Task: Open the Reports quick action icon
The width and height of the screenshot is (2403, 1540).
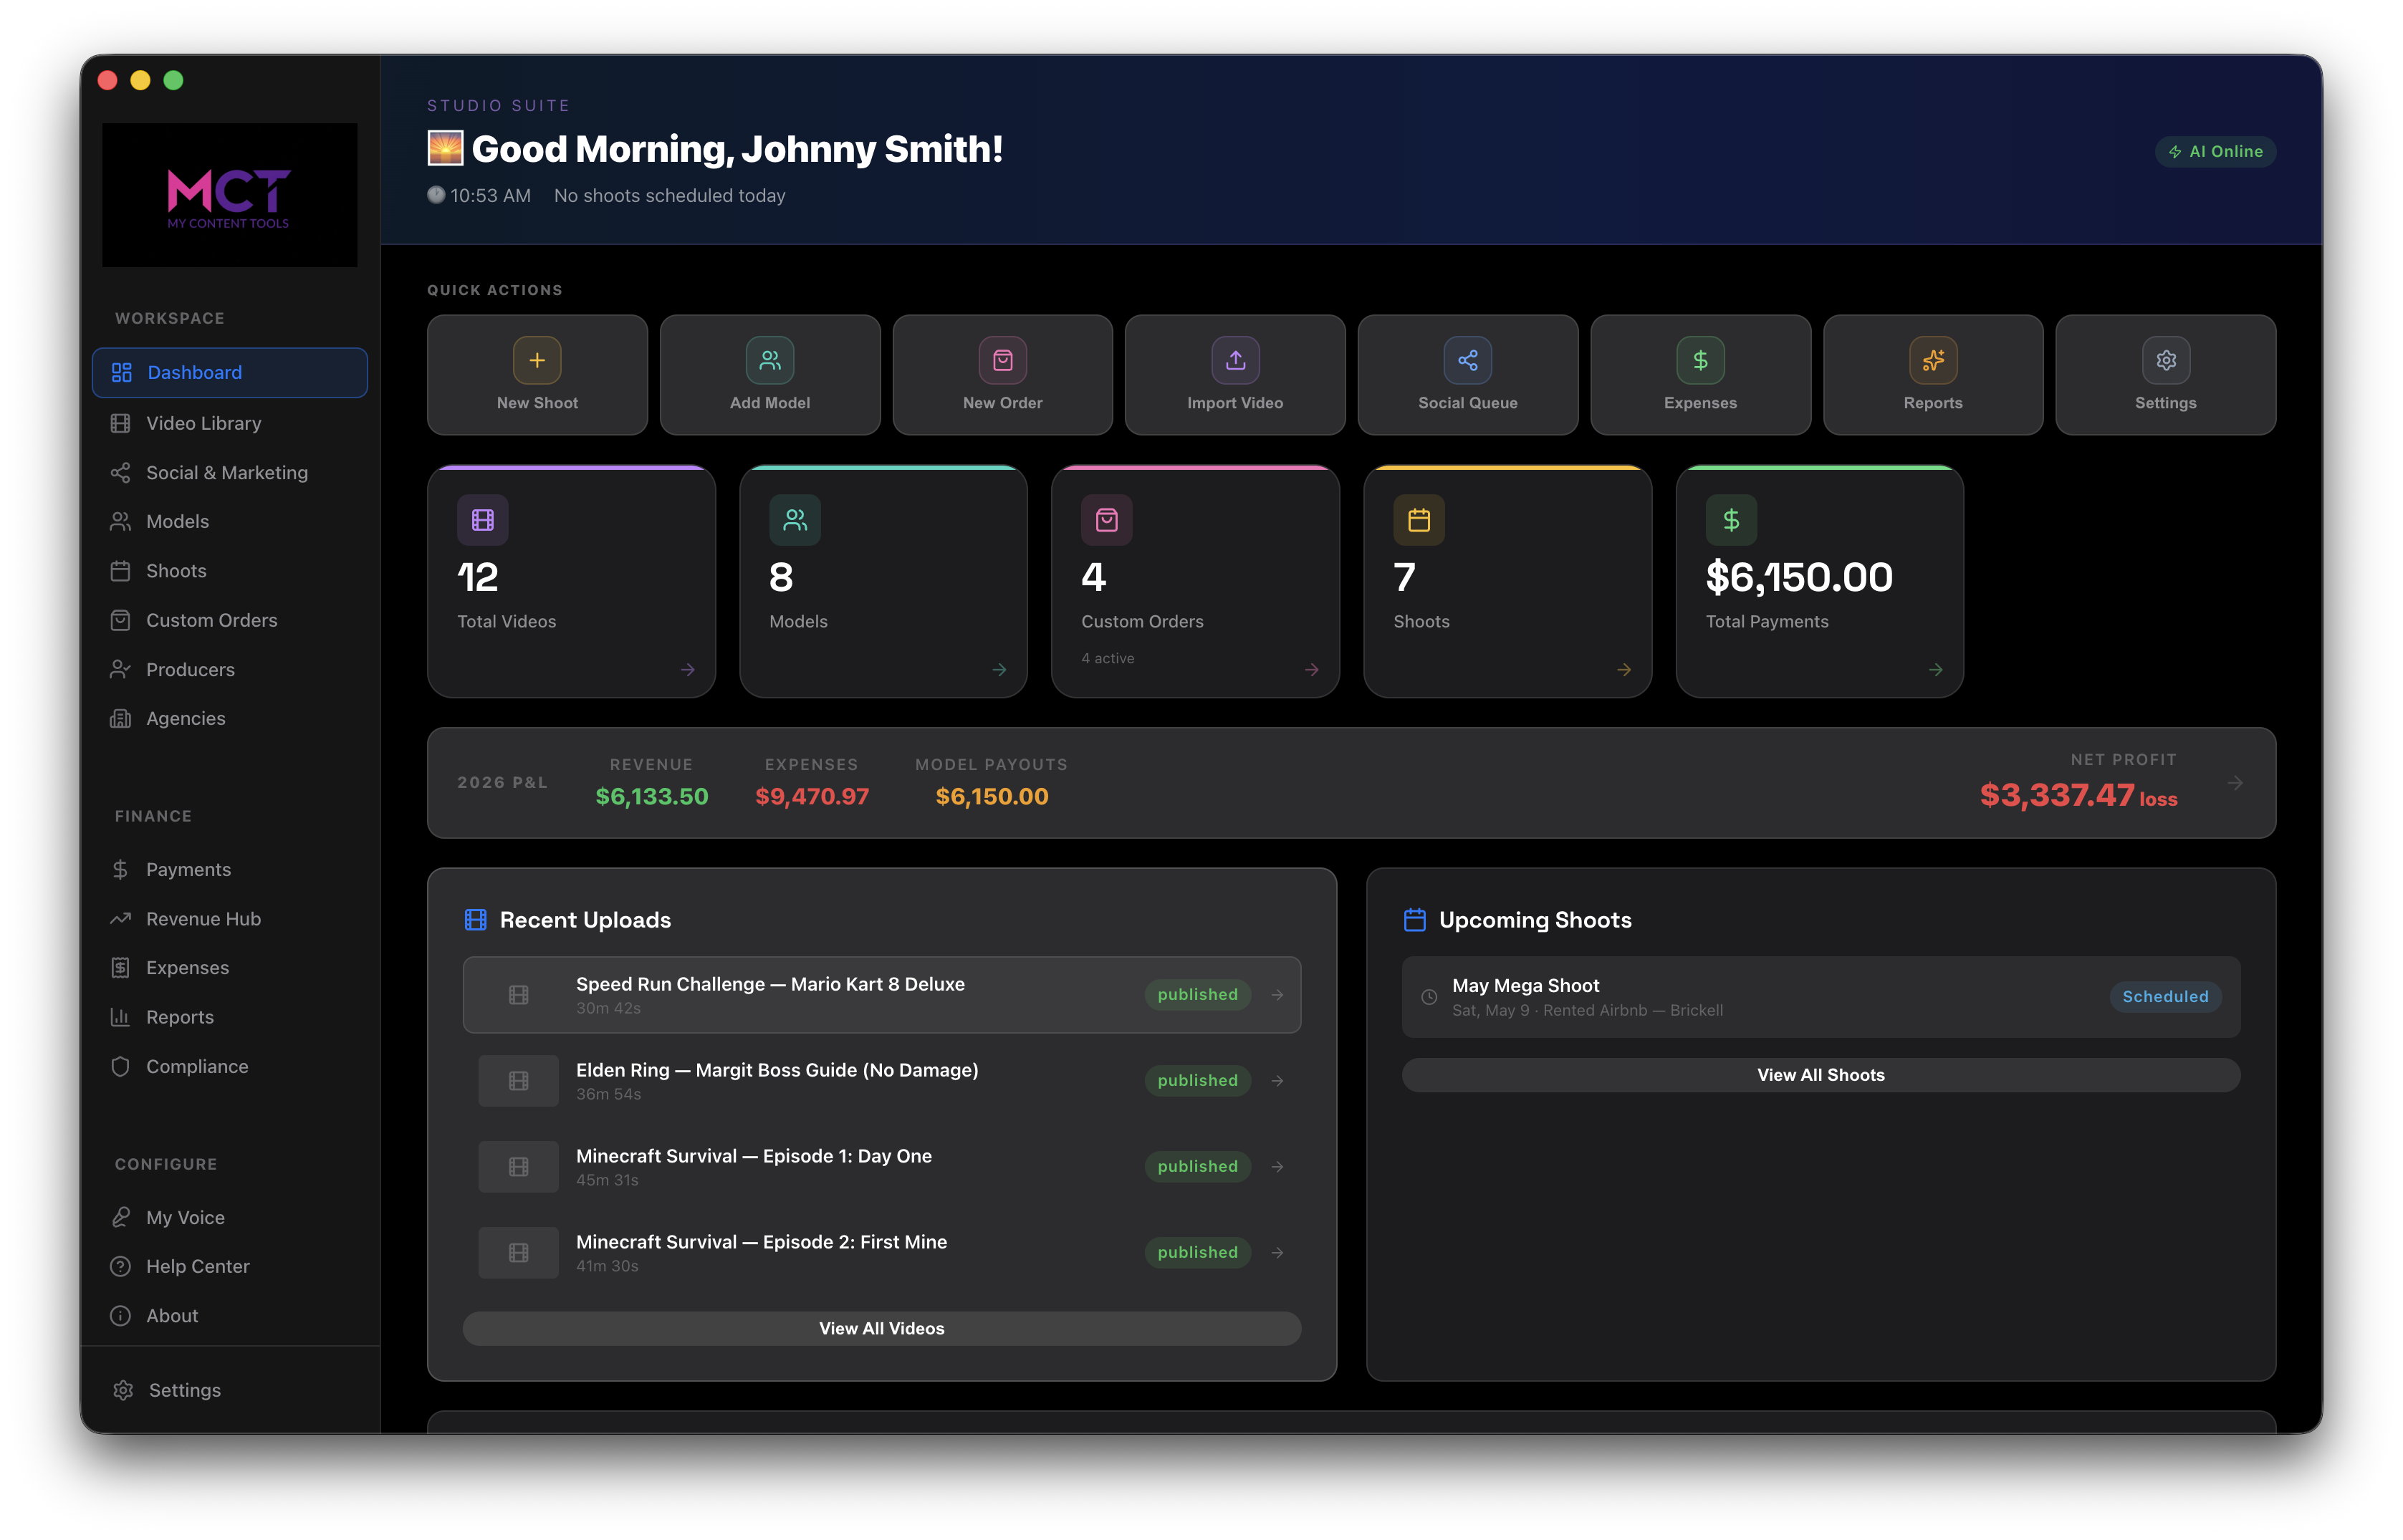Action: point(1932,360)
